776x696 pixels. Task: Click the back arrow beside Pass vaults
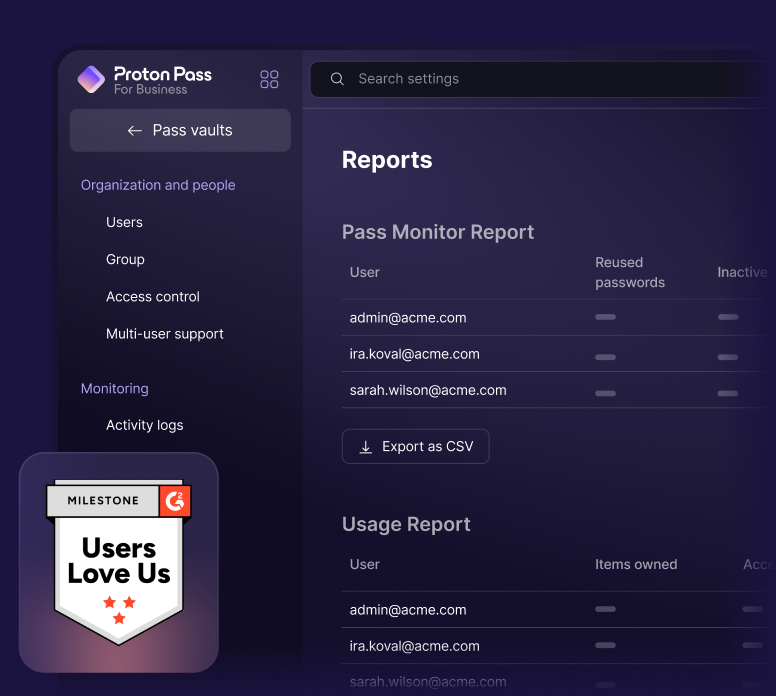tap(135, 131)
